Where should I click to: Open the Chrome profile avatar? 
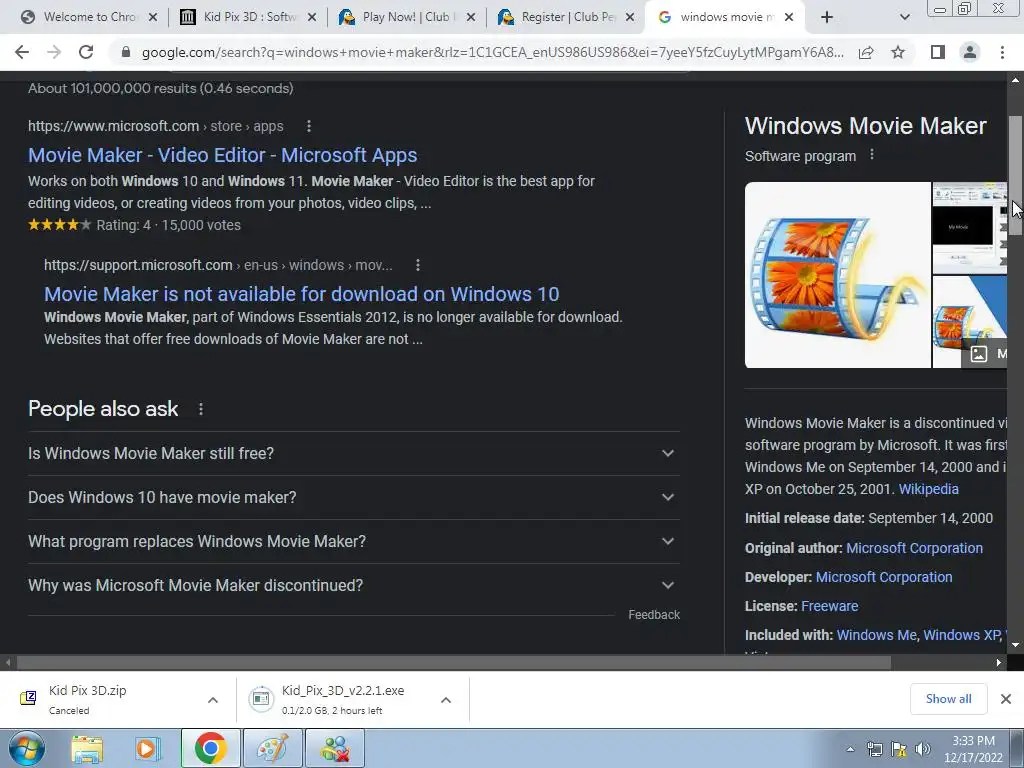pyautogui.click(x=970, y=52)
